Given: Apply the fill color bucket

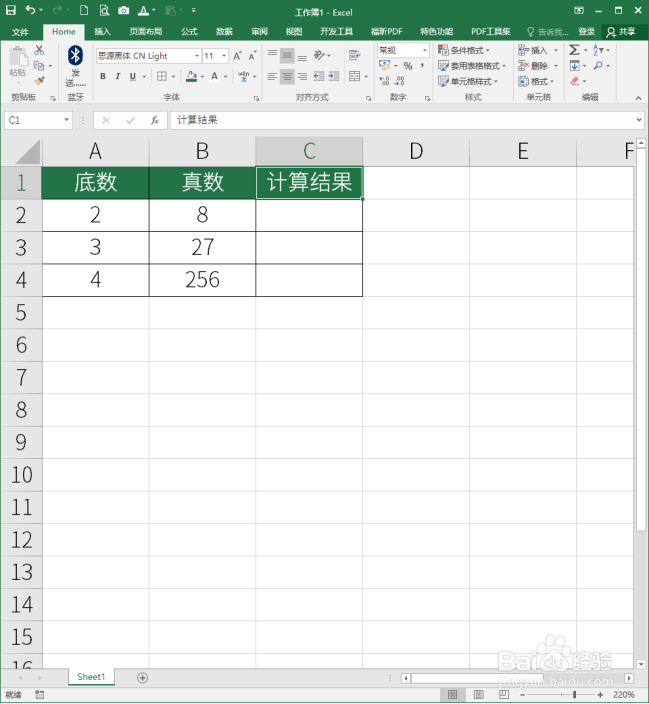Looking at the screenshot, I should click(191, 76).
